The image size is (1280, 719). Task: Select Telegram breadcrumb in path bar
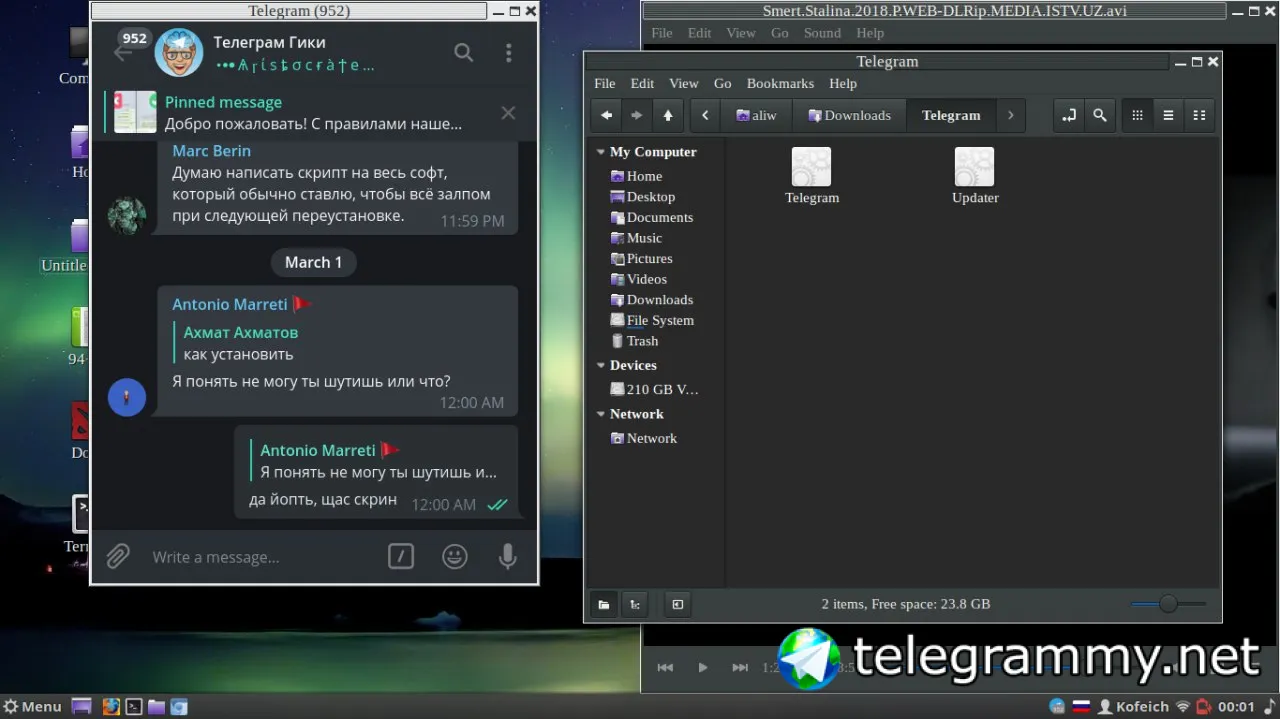coord(951,115)
